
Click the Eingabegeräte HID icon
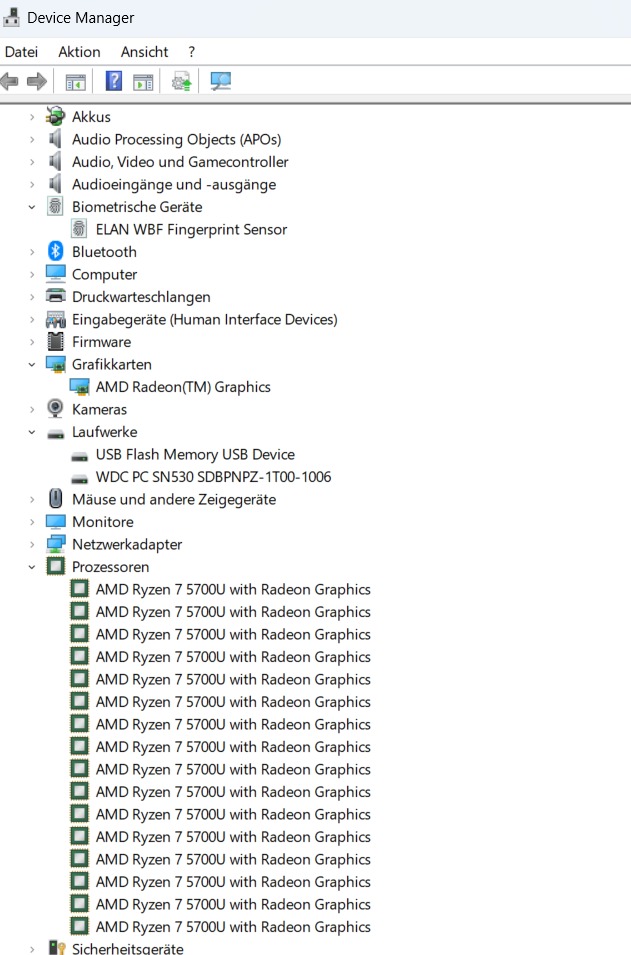[x=55, y=319]
